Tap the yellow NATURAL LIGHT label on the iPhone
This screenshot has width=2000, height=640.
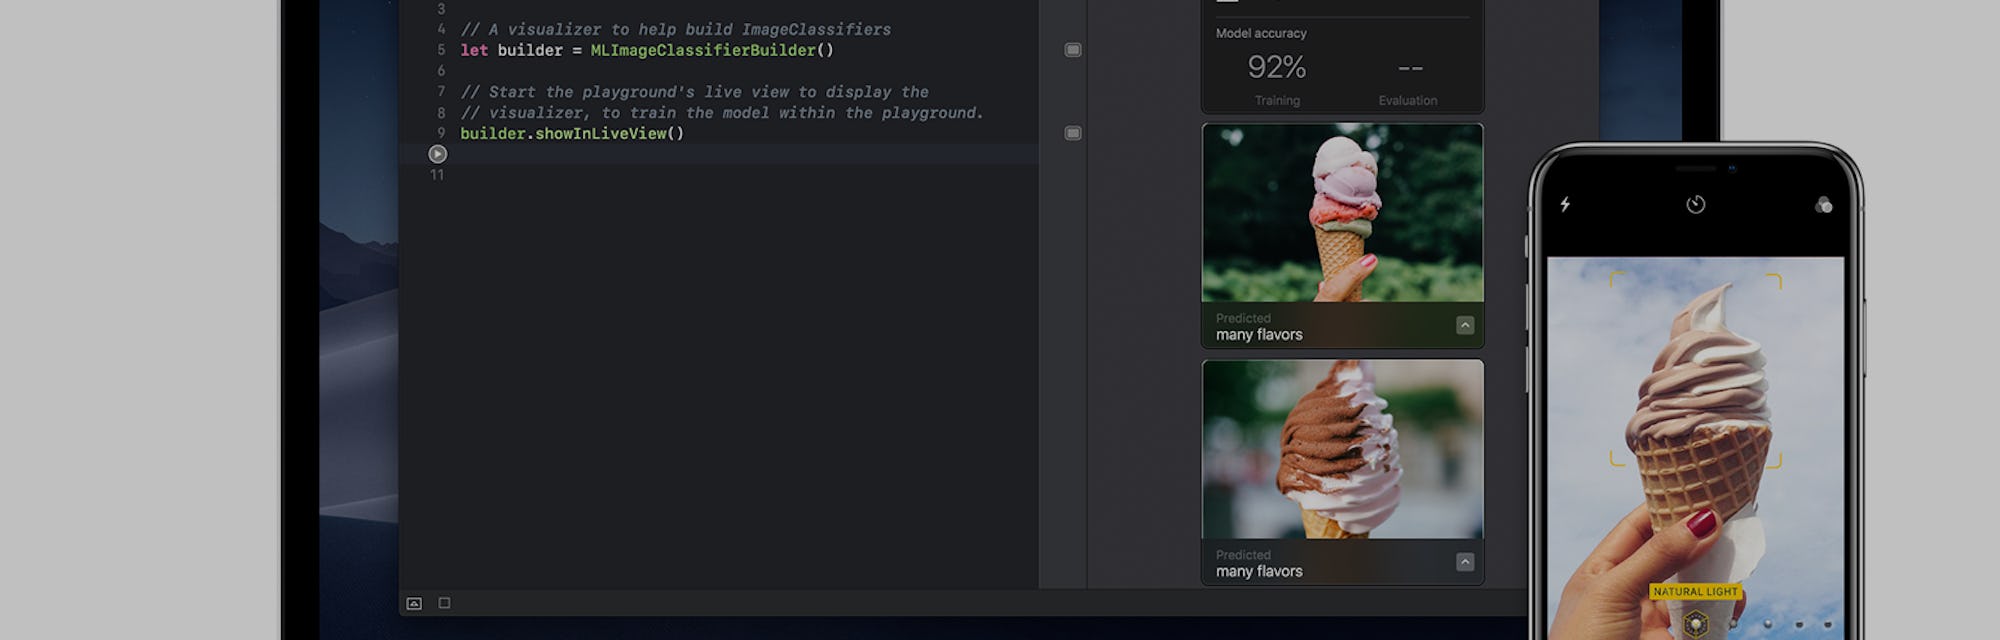[1695, 591]
